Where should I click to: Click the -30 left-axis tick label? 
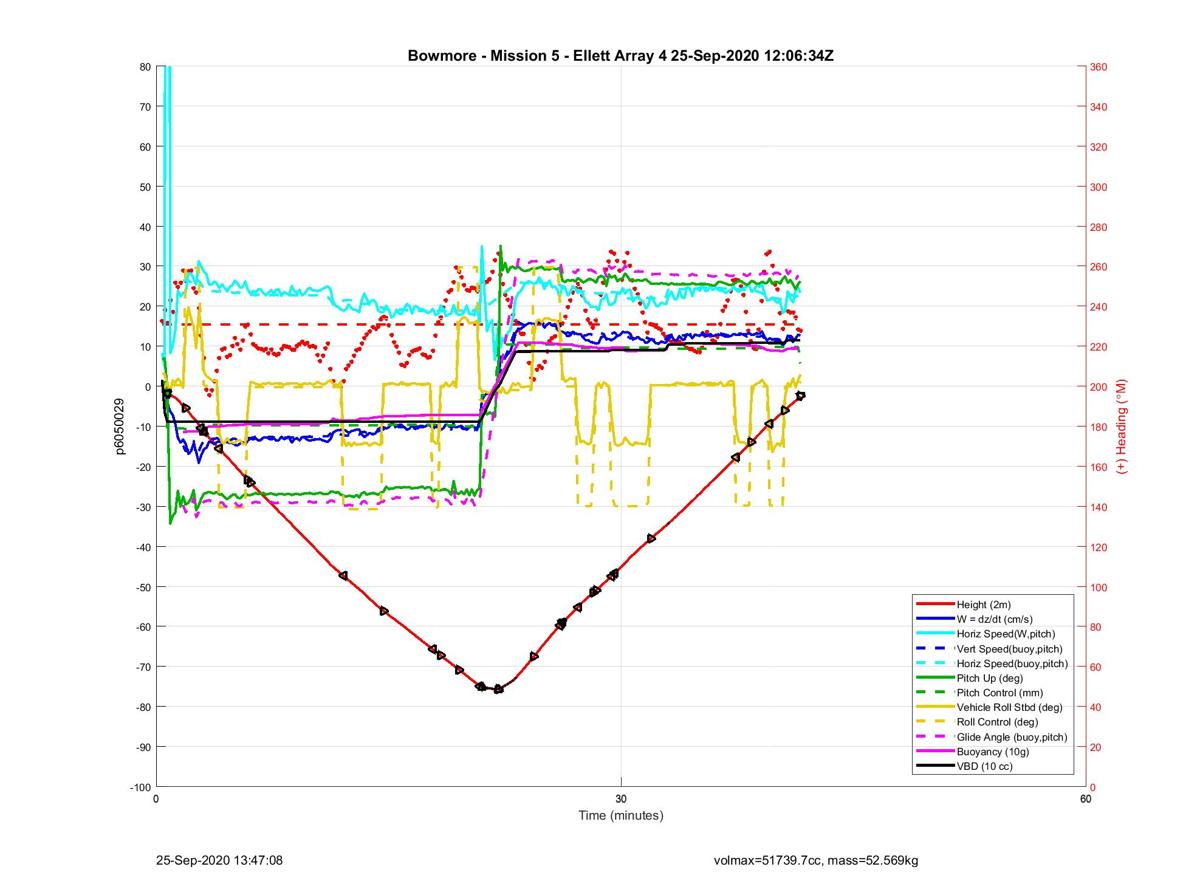[x=142, y=507]
